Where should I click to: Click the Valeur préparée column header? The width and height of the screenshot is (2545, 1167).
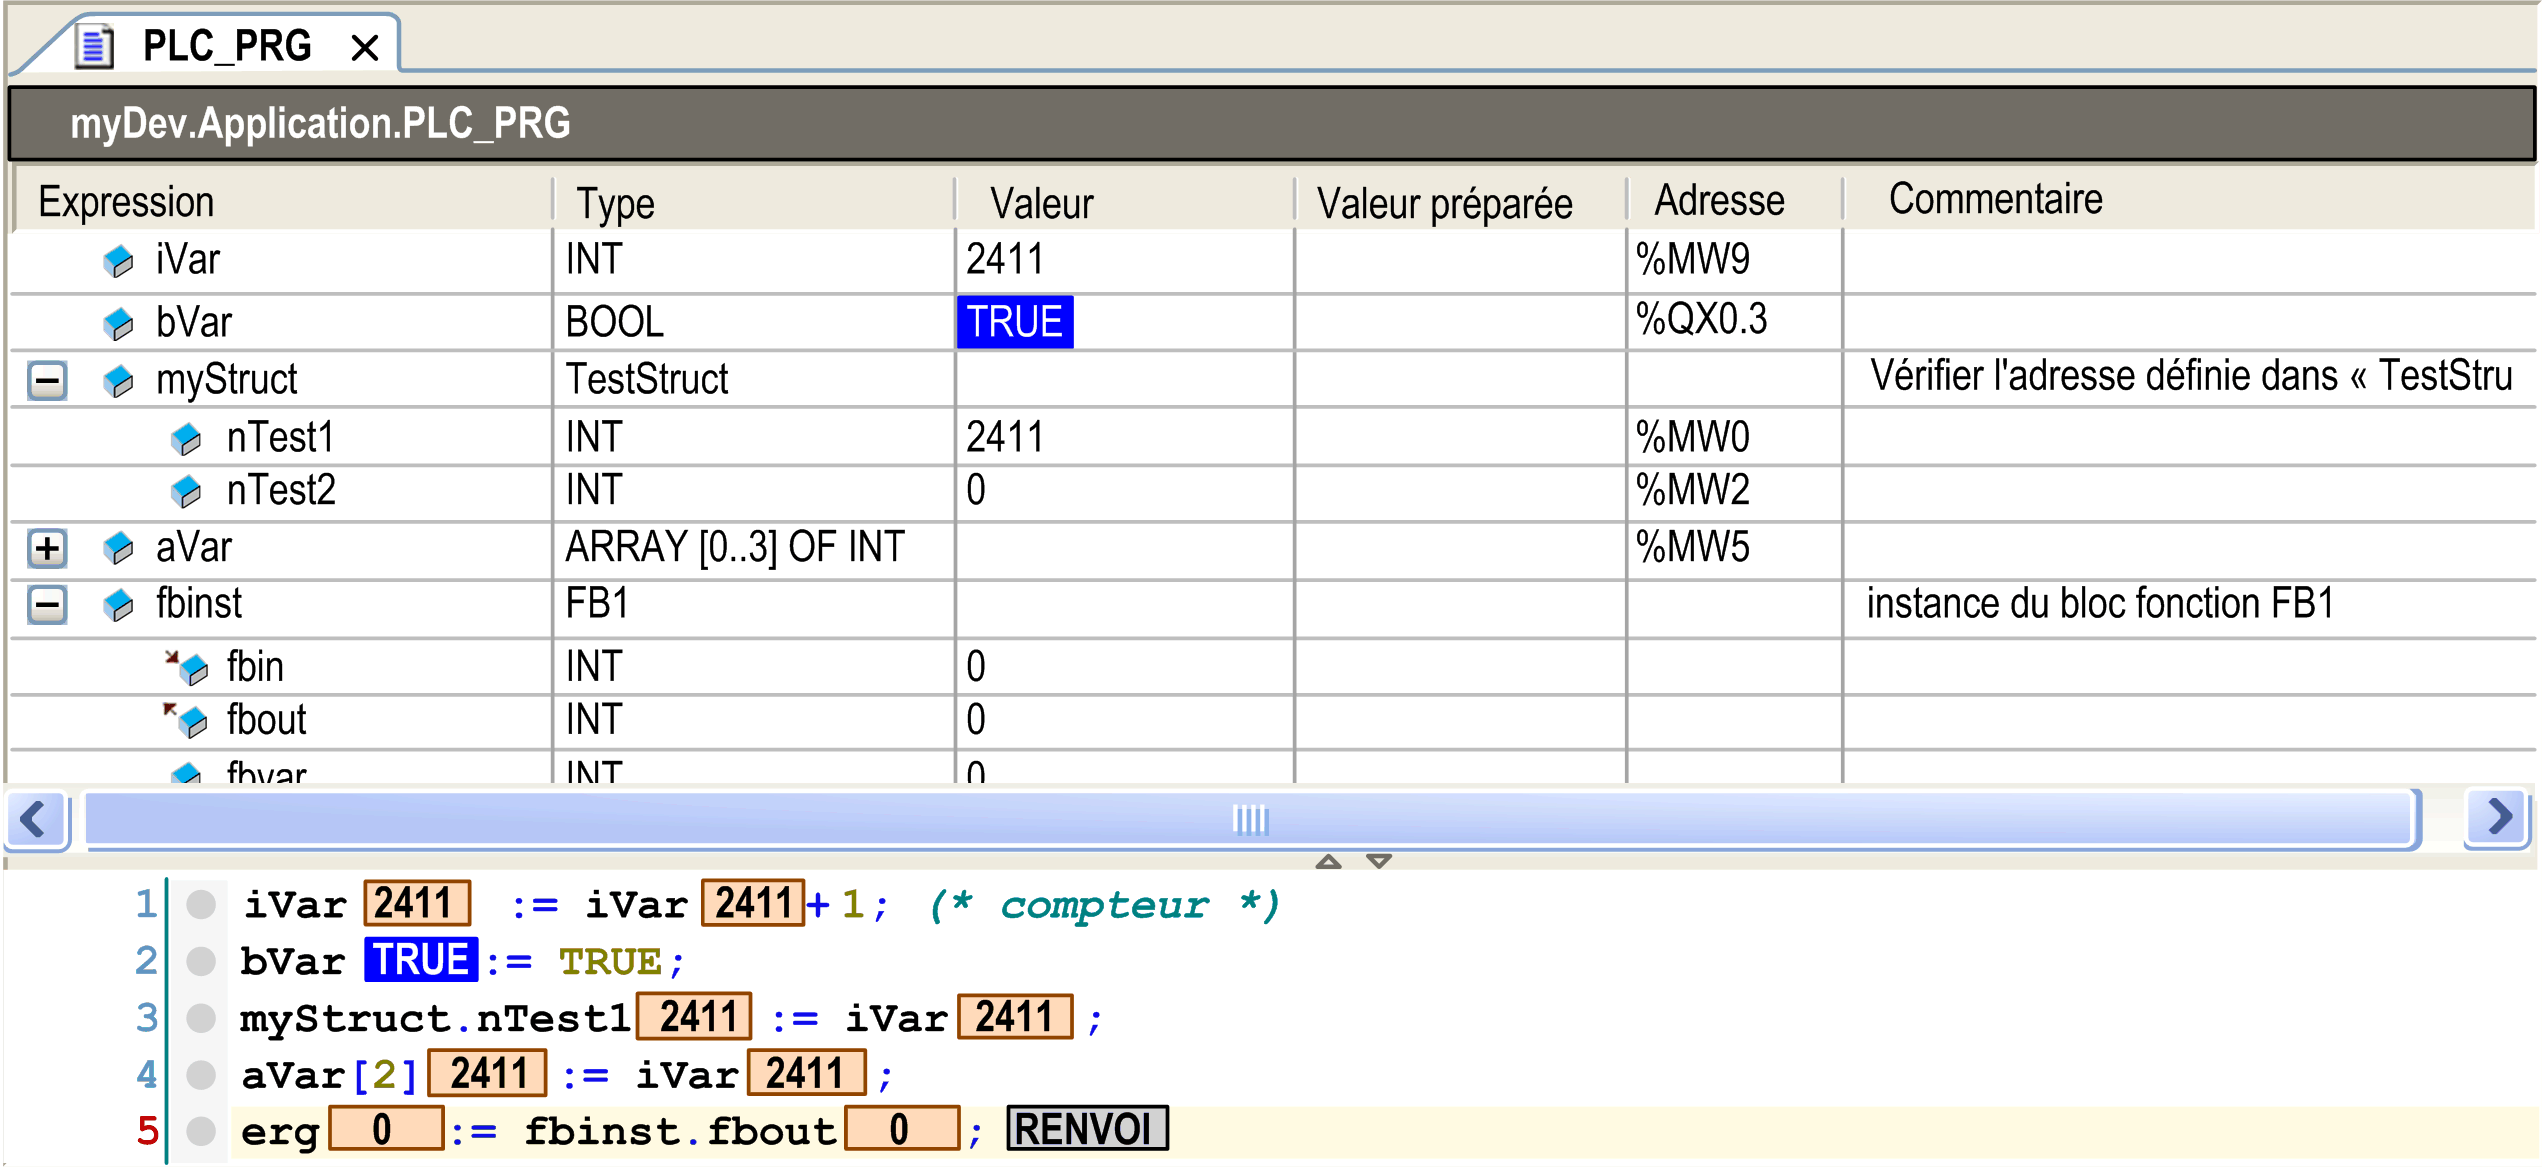click(1444, 203)
